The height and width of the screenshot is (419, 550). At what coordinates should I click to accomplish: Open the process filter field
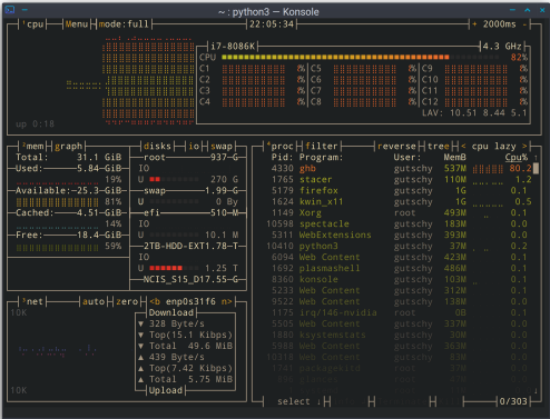coord(321,146)
